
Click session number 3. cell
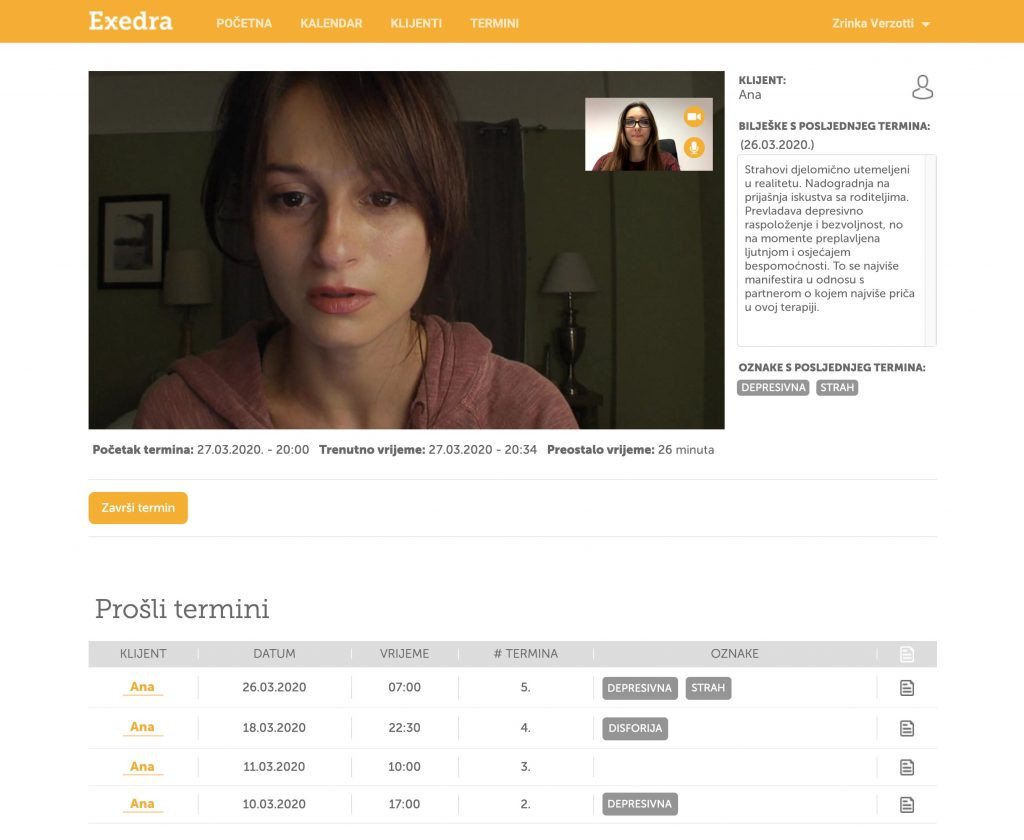[x=526, y=767]
